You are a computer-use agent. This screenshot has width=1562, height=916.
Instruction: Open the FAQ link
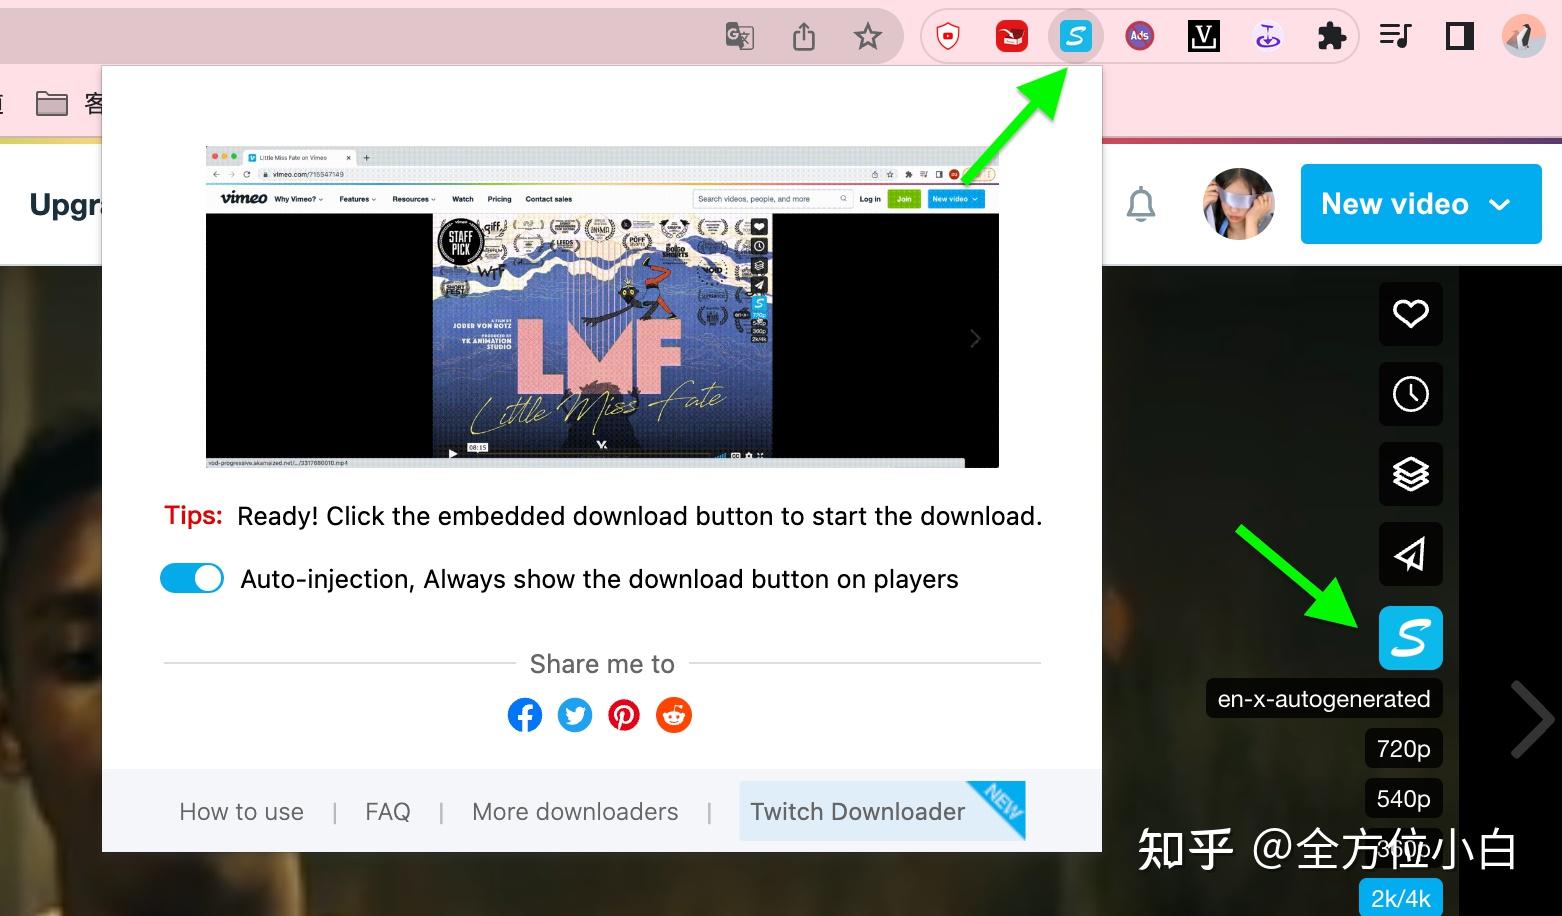coord(388,812)
